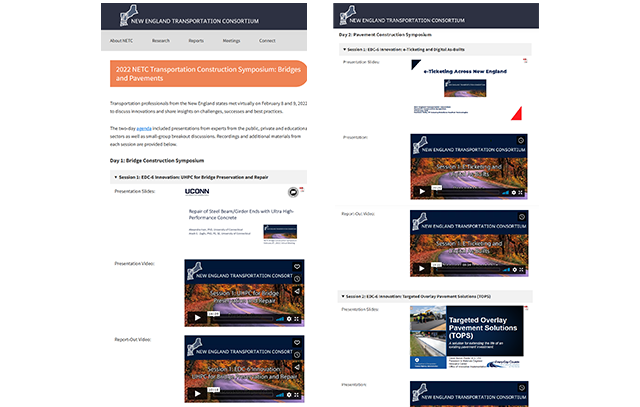
Task: Open the Research menu item
Action: pos(161,41)
